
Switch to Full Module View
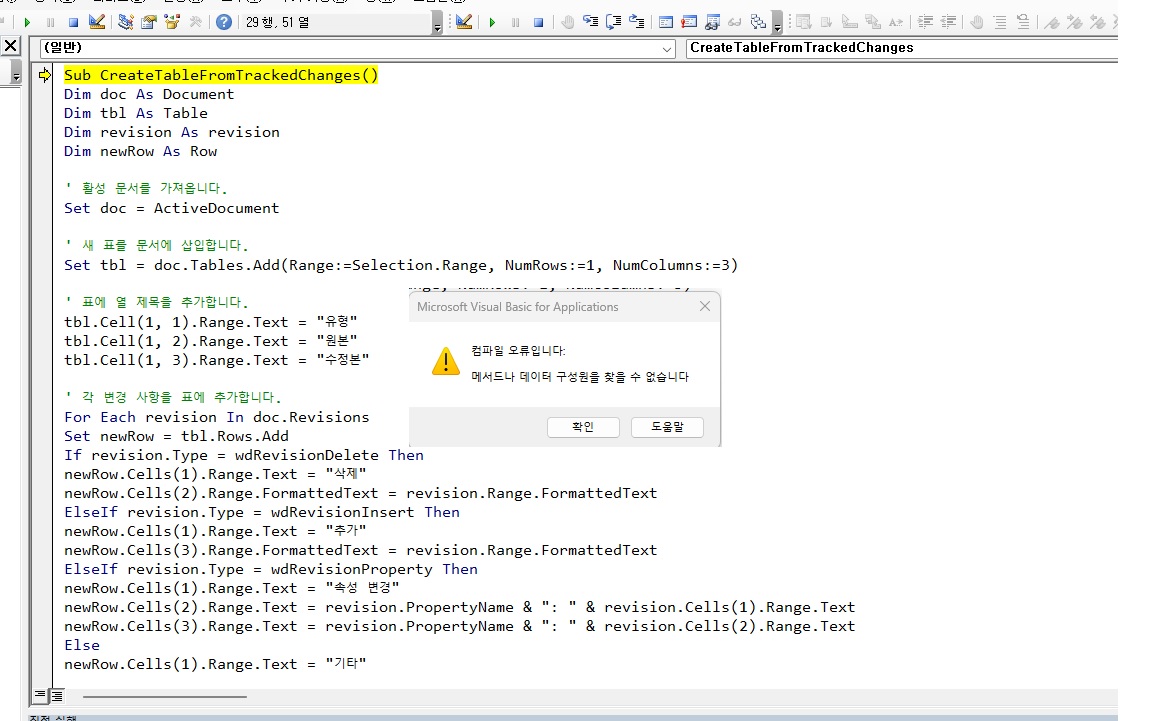point(57,694)
